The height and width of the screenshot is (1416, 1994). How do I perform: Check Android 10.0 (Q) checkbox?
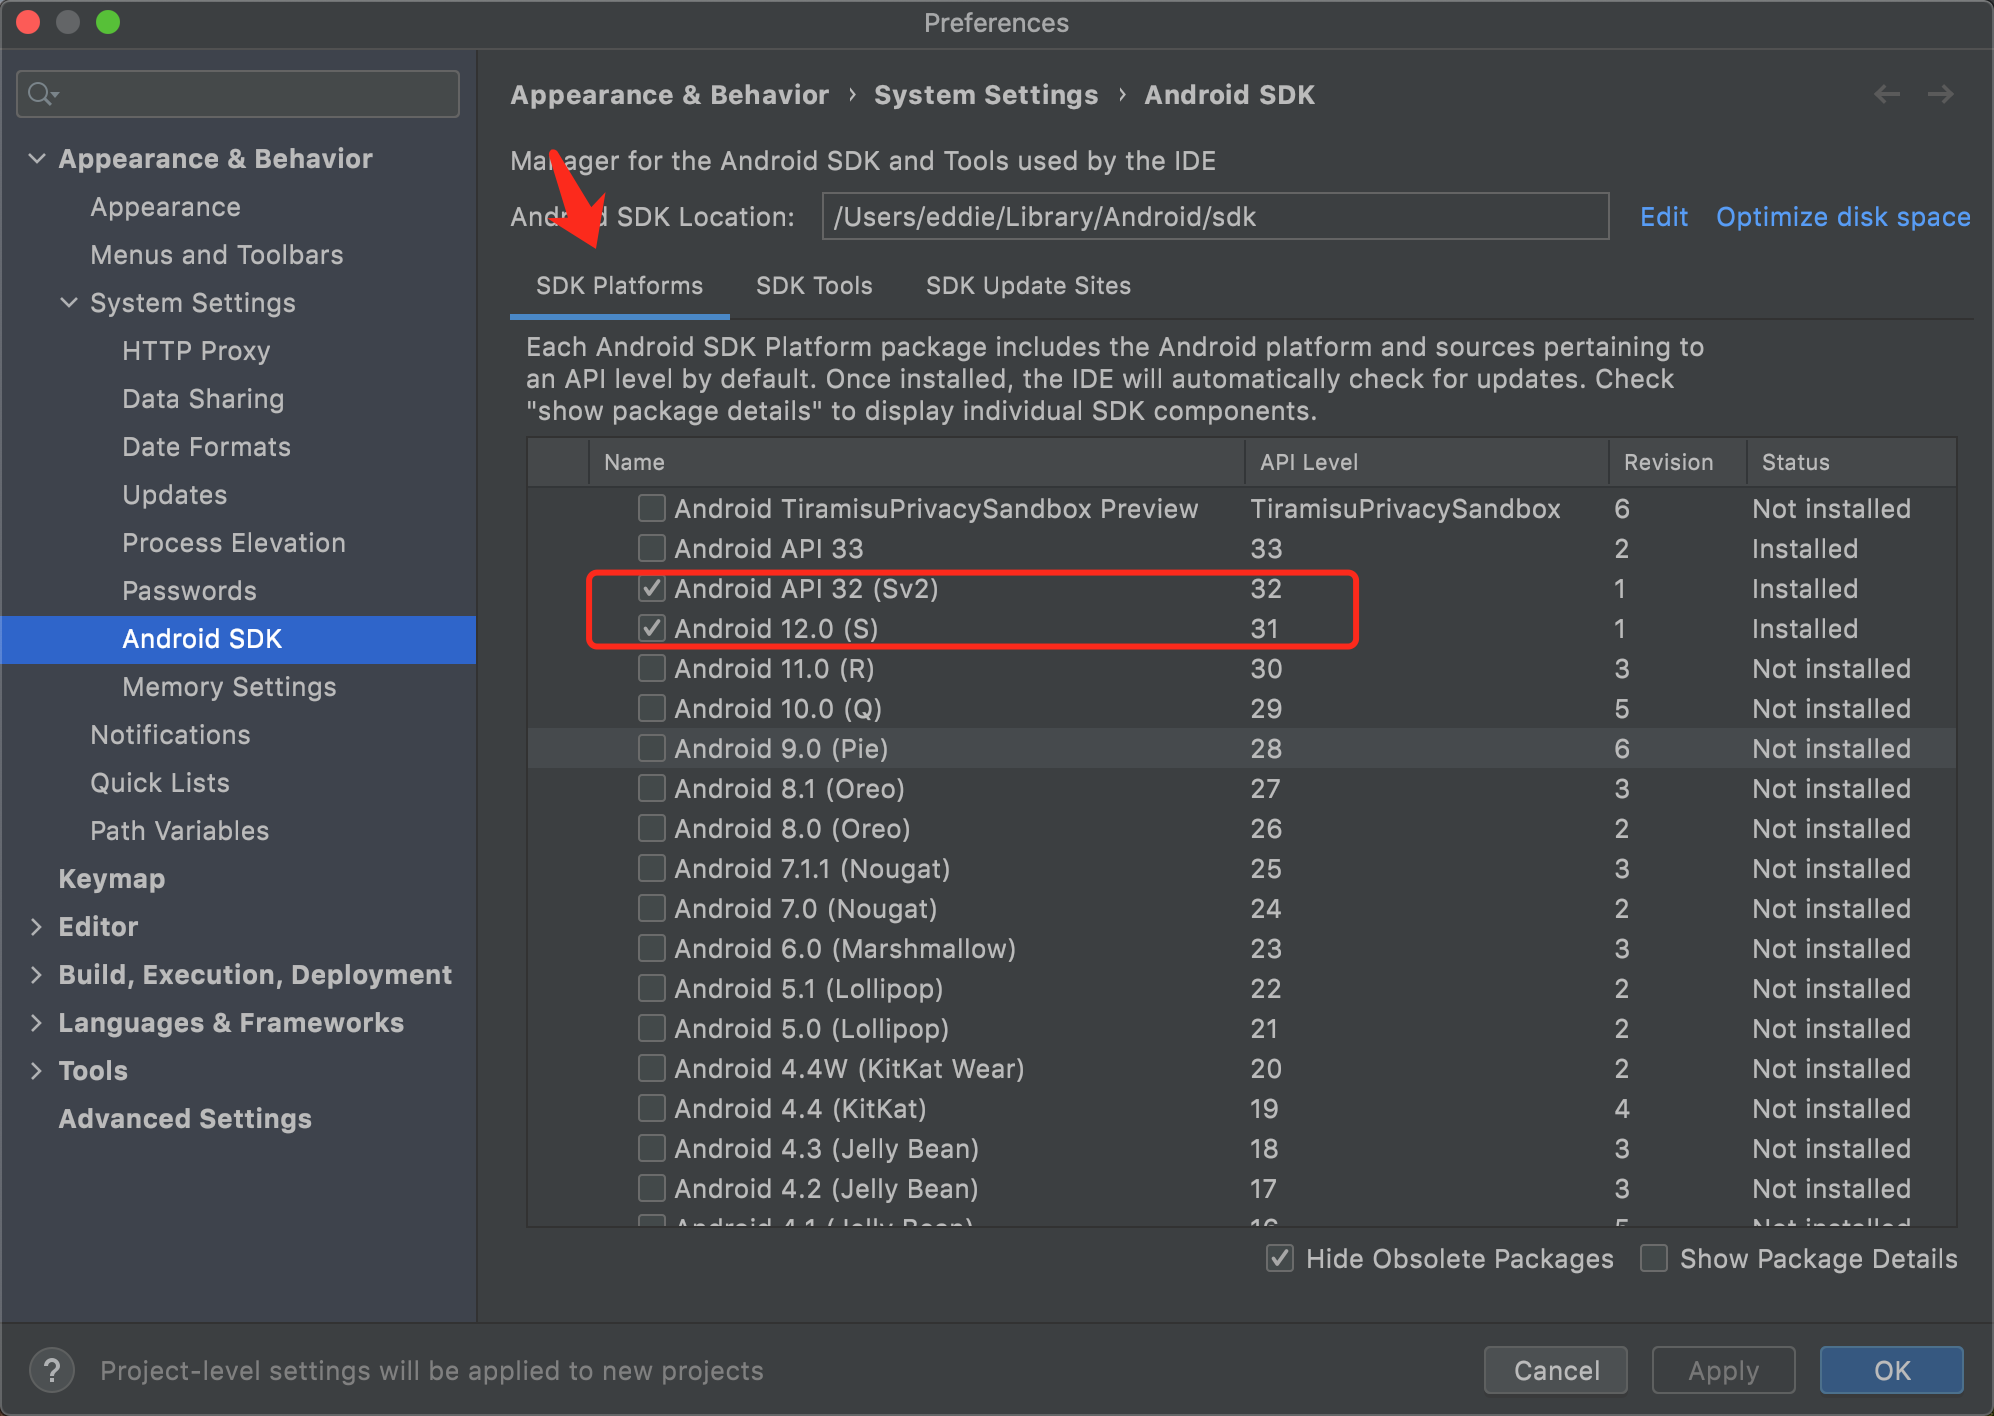tap(652, 708)
